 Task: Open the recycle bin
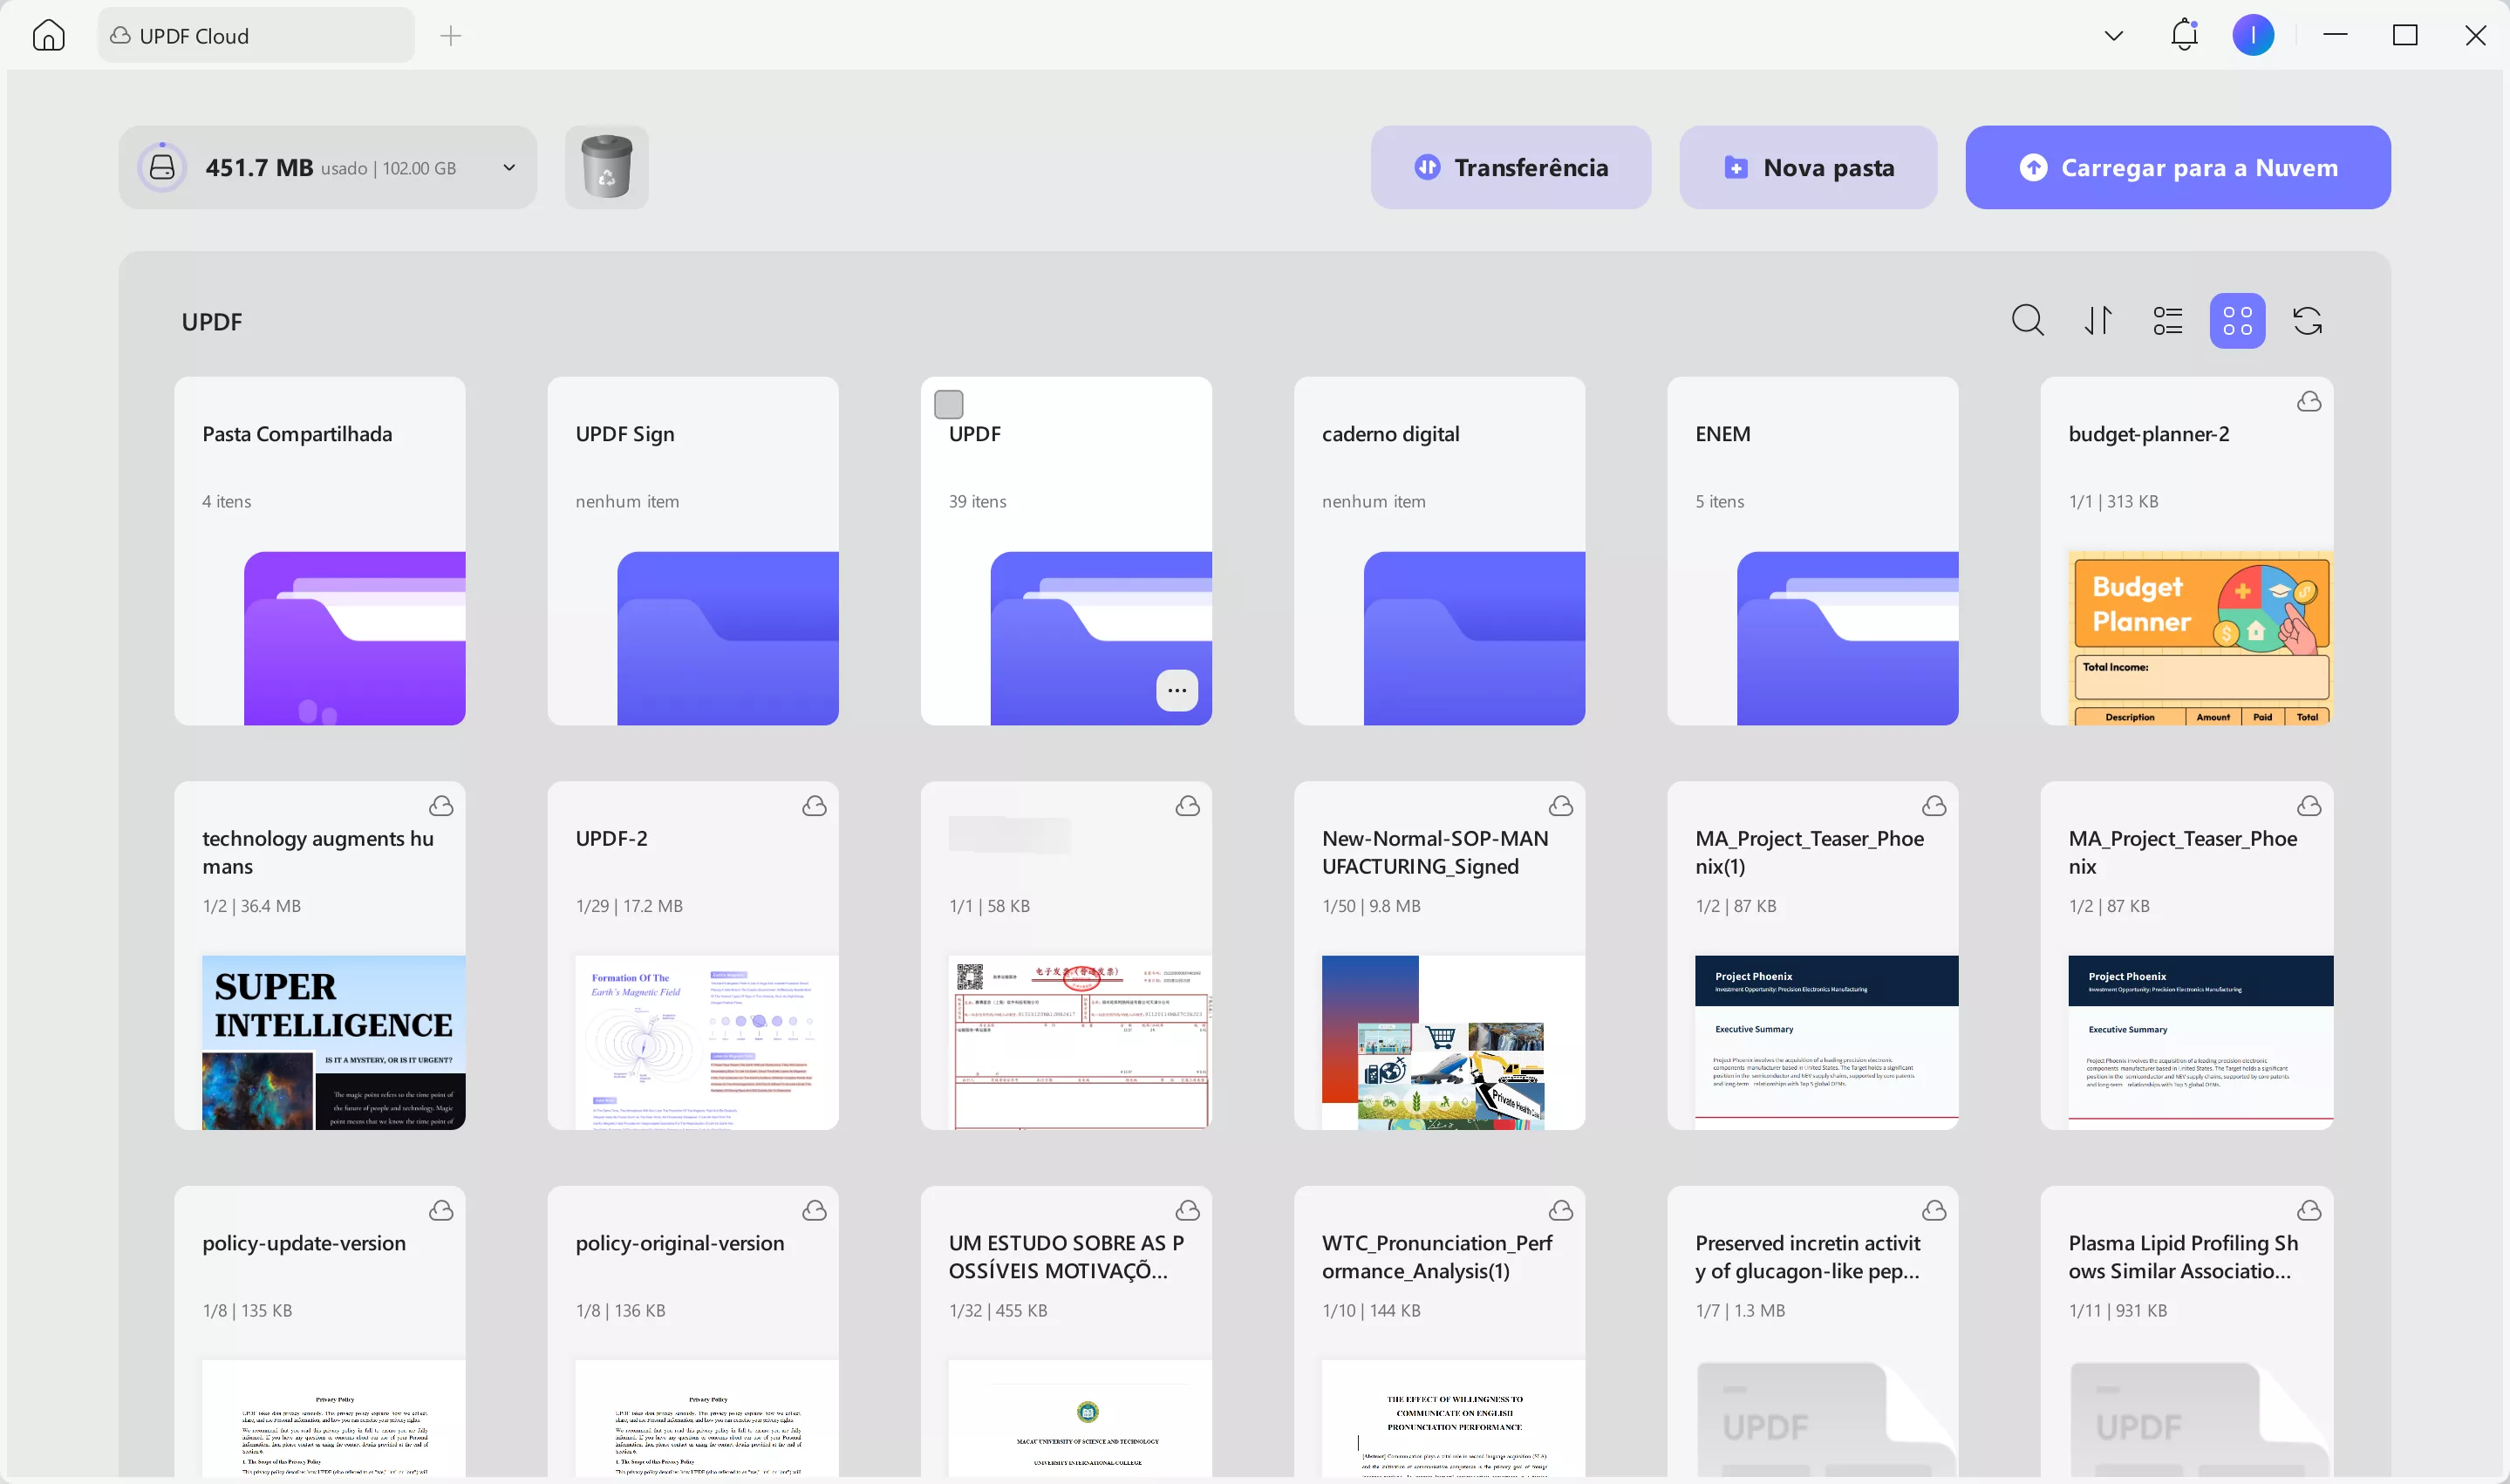click(x=606, y=167)
